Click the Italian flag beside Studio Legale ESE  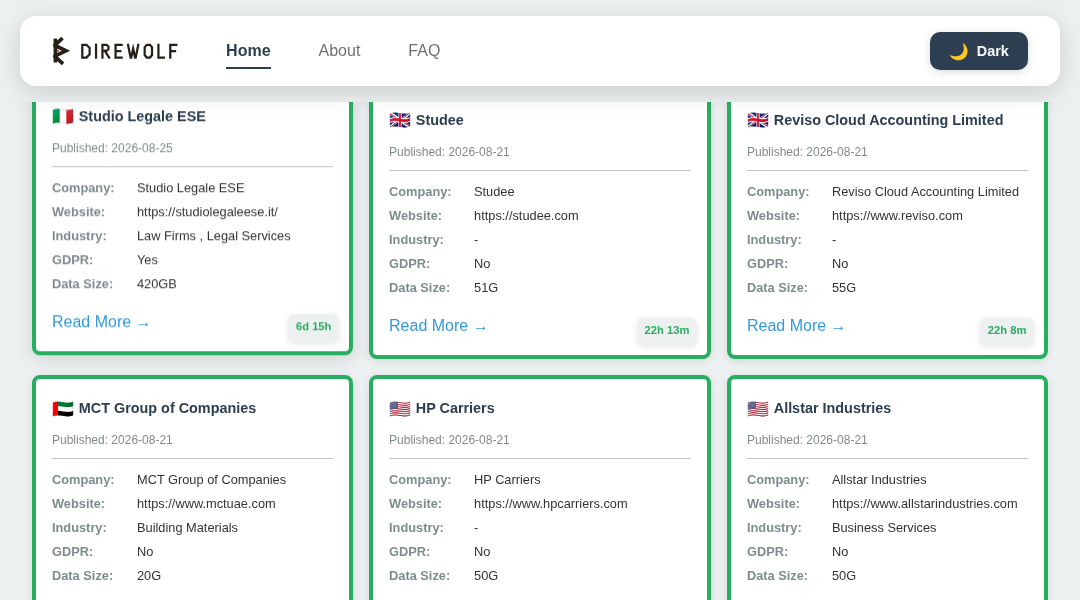(63, 116)
